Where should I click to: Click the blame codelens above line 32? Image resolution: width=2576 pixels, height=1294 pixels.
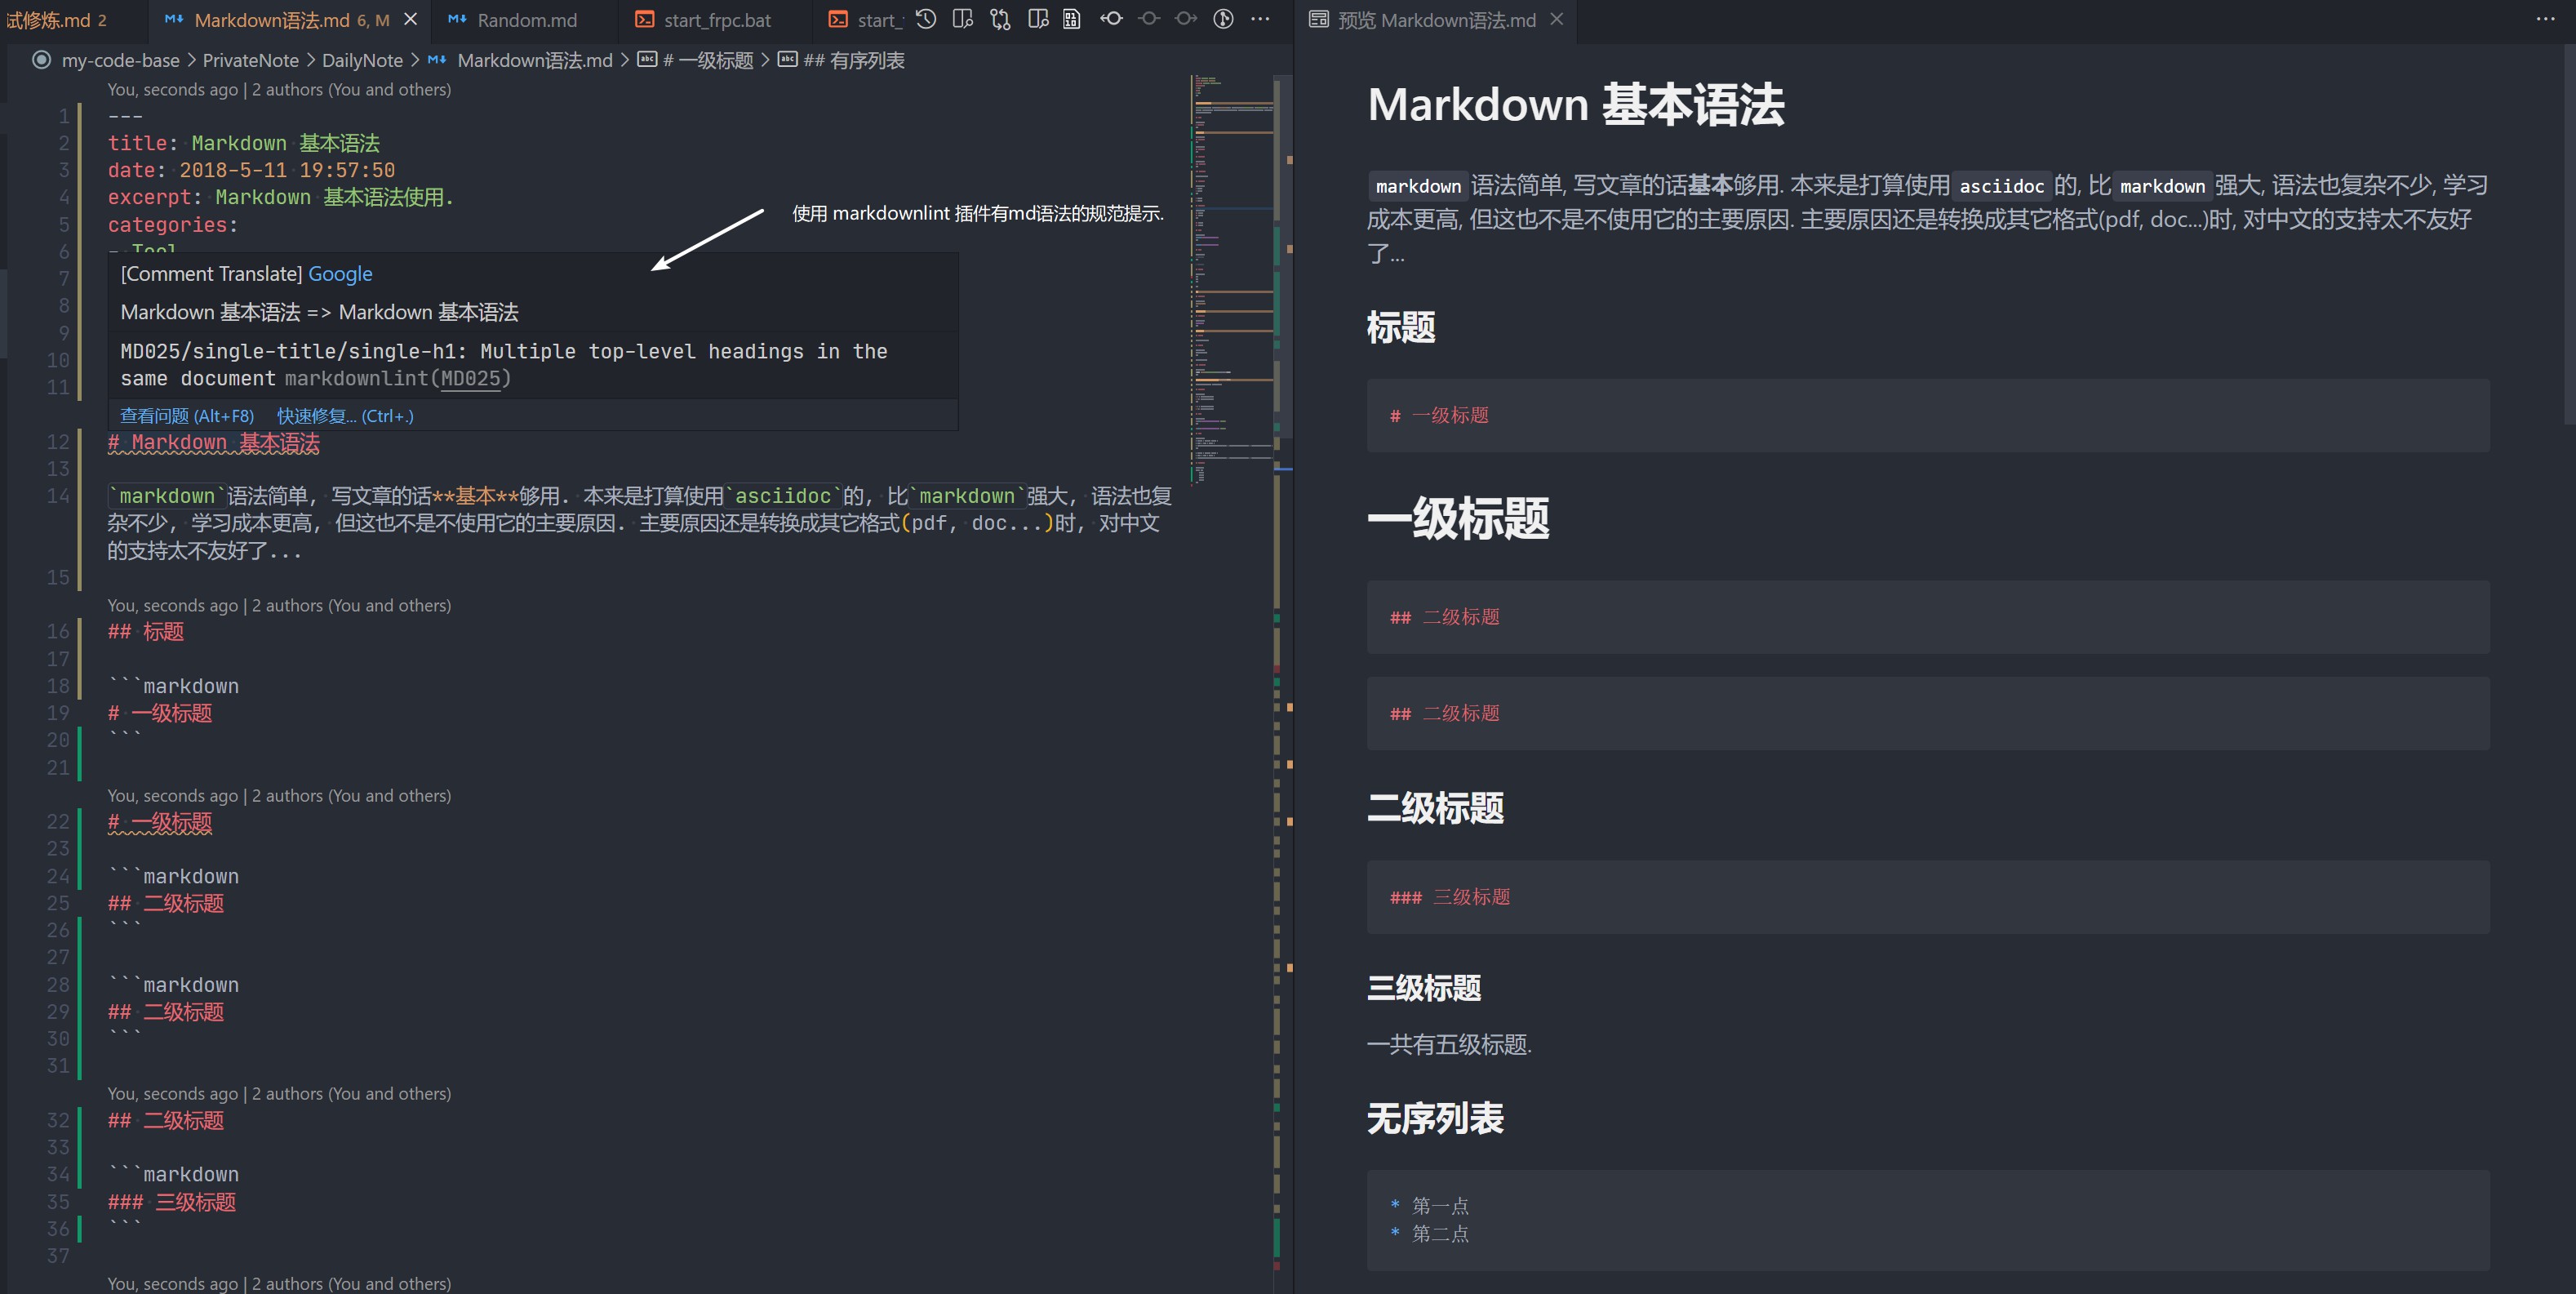[279, 1094]
